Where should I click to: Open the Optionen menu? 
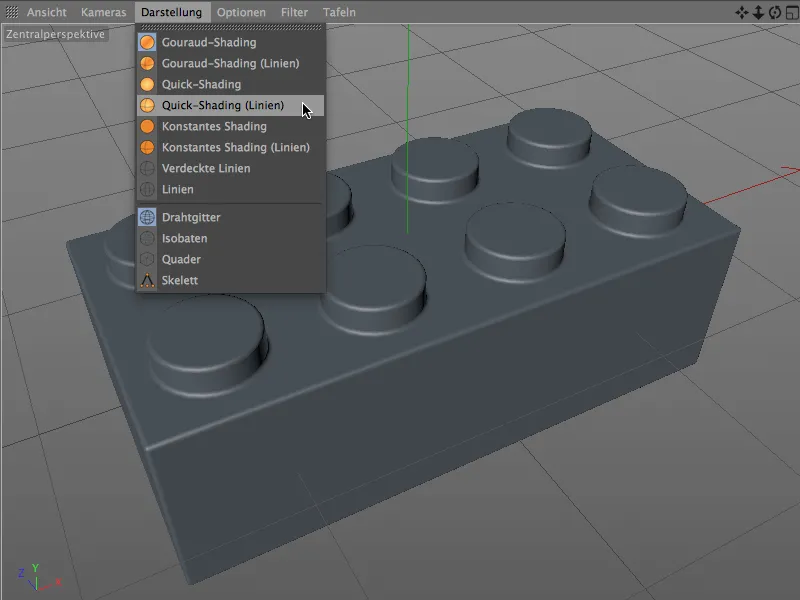pyautogui.click(x=241, y=12)
